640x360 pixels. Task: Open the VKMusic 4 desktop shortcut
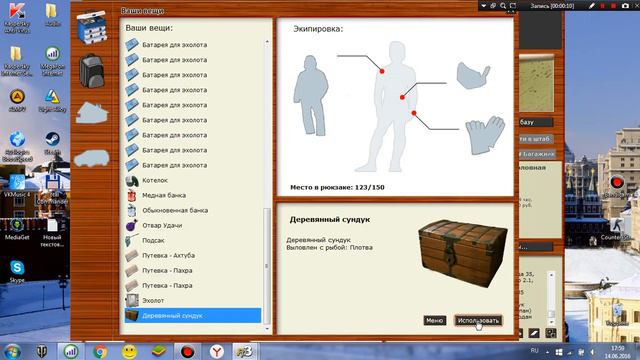point(17,186)
